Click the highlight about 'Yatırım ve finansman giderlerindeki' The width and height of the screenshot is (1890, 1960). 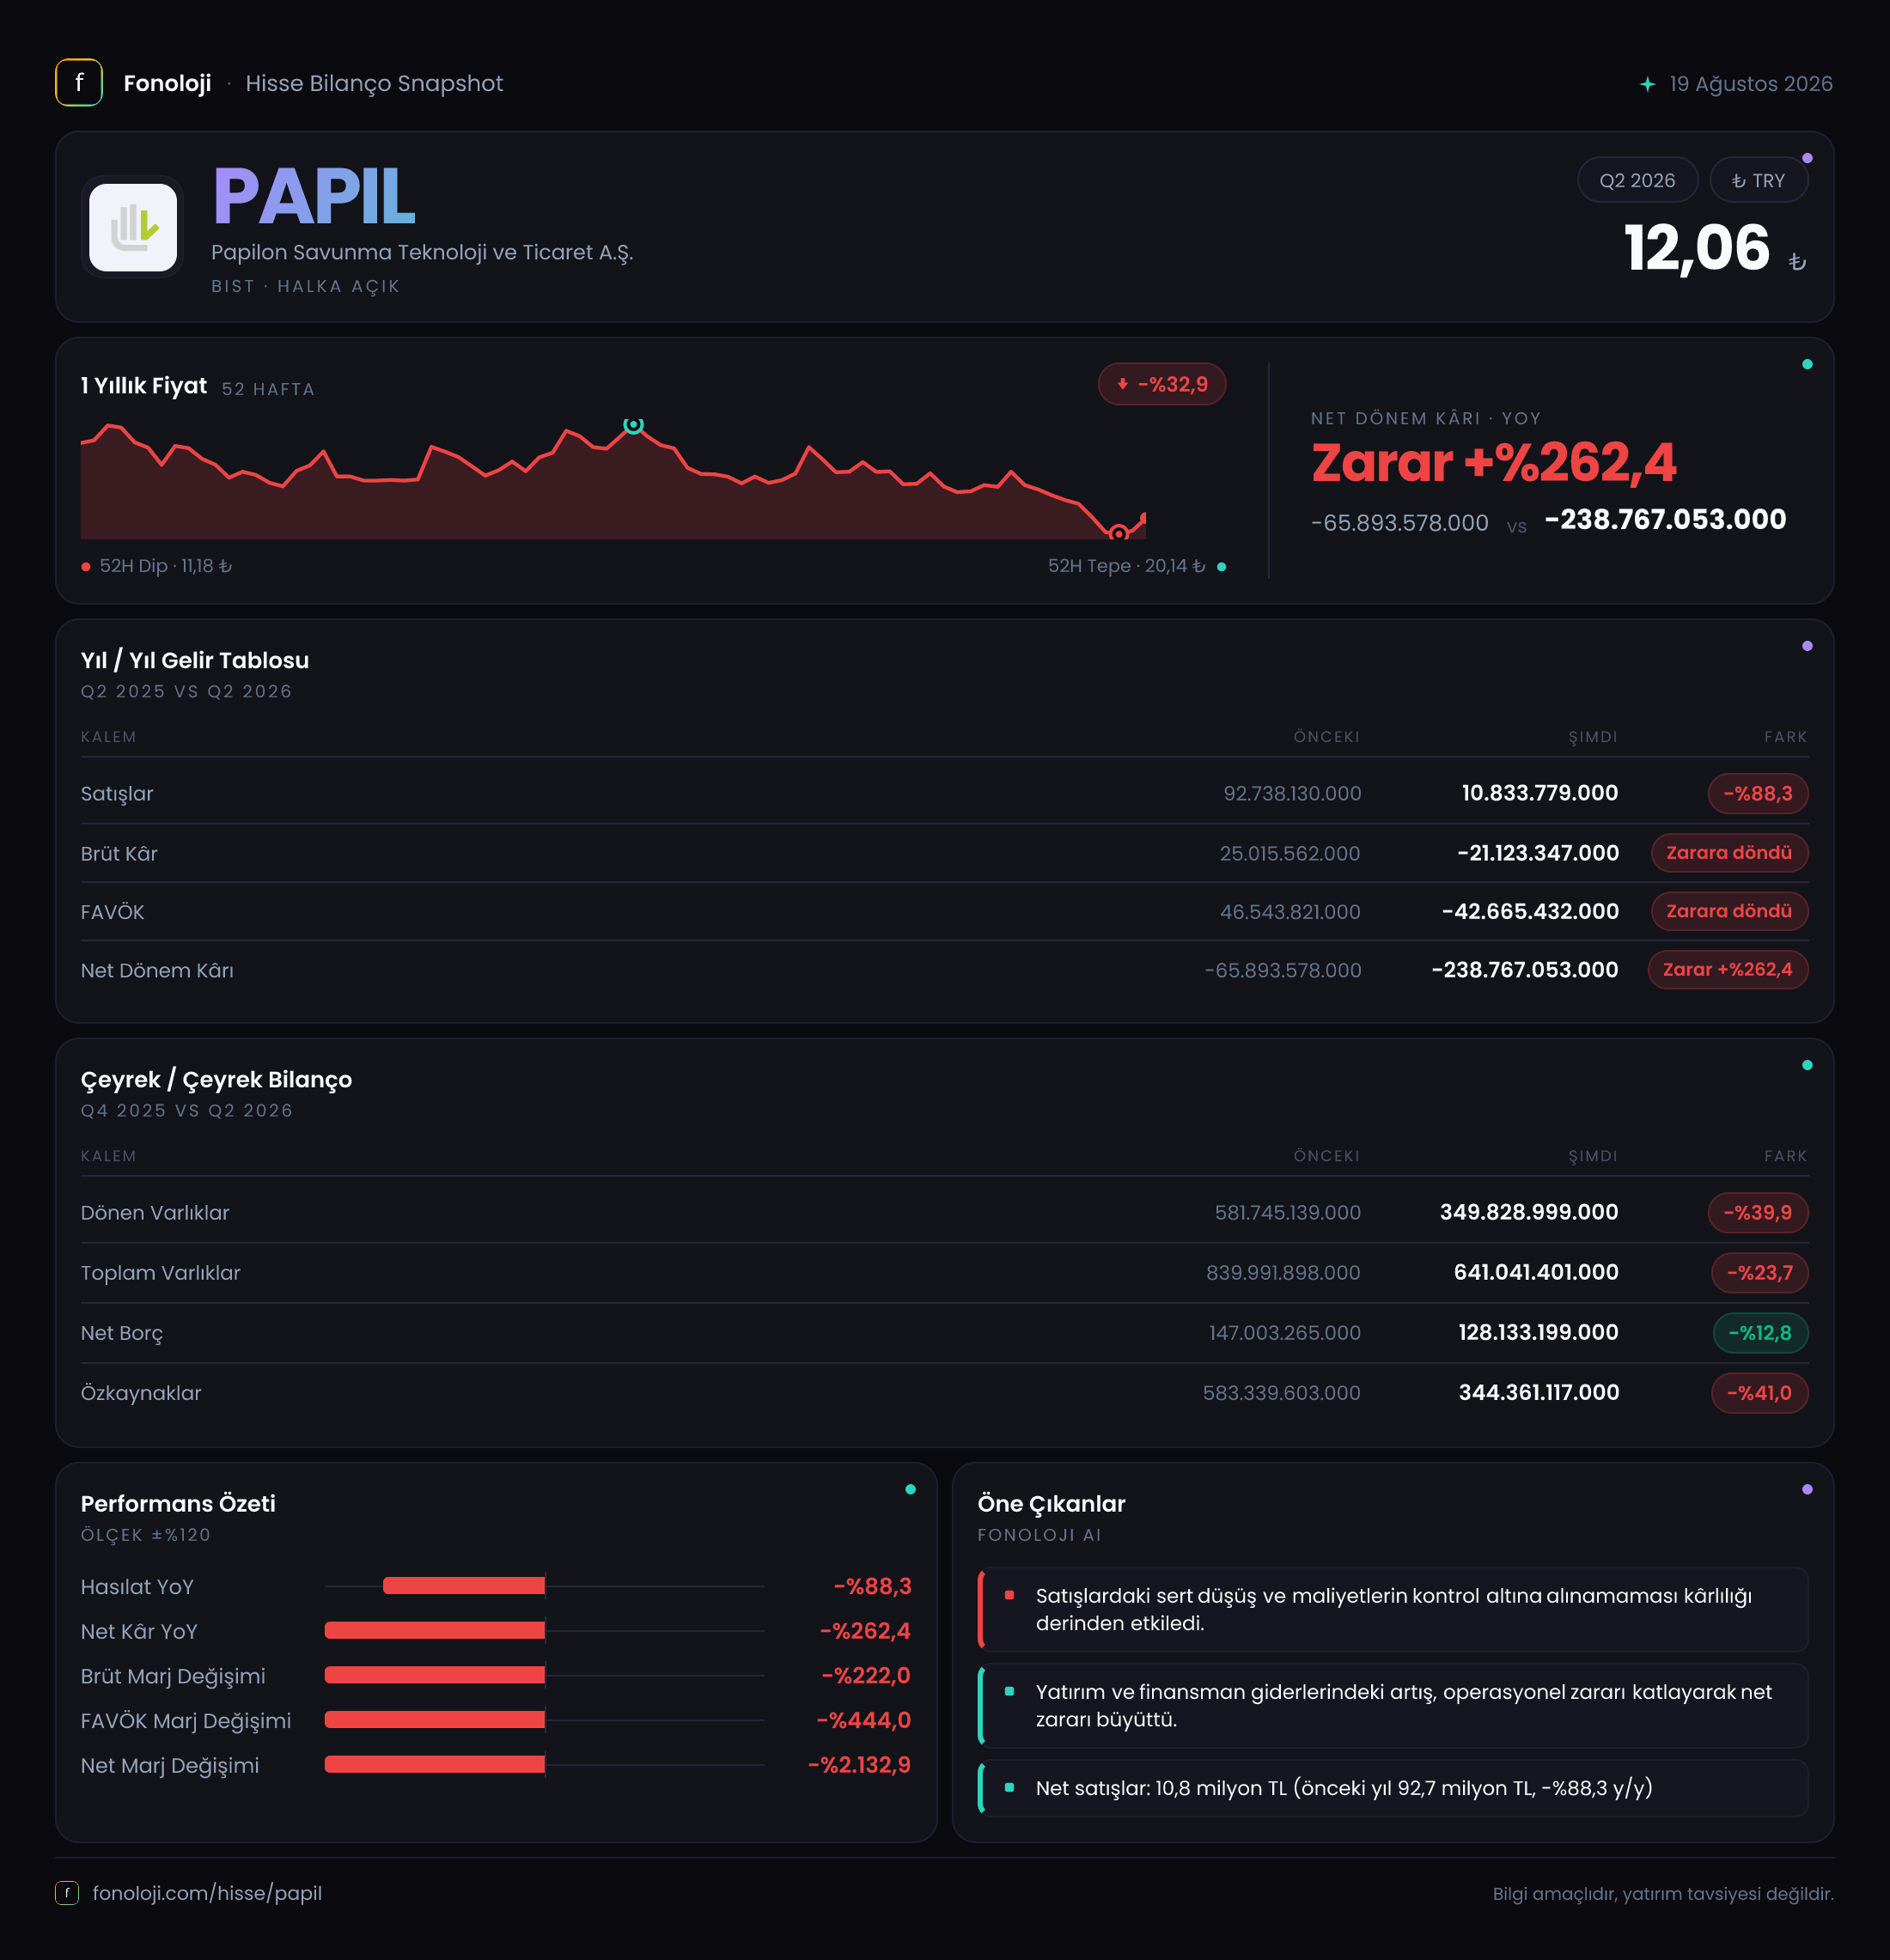tap(1394, 1705)
